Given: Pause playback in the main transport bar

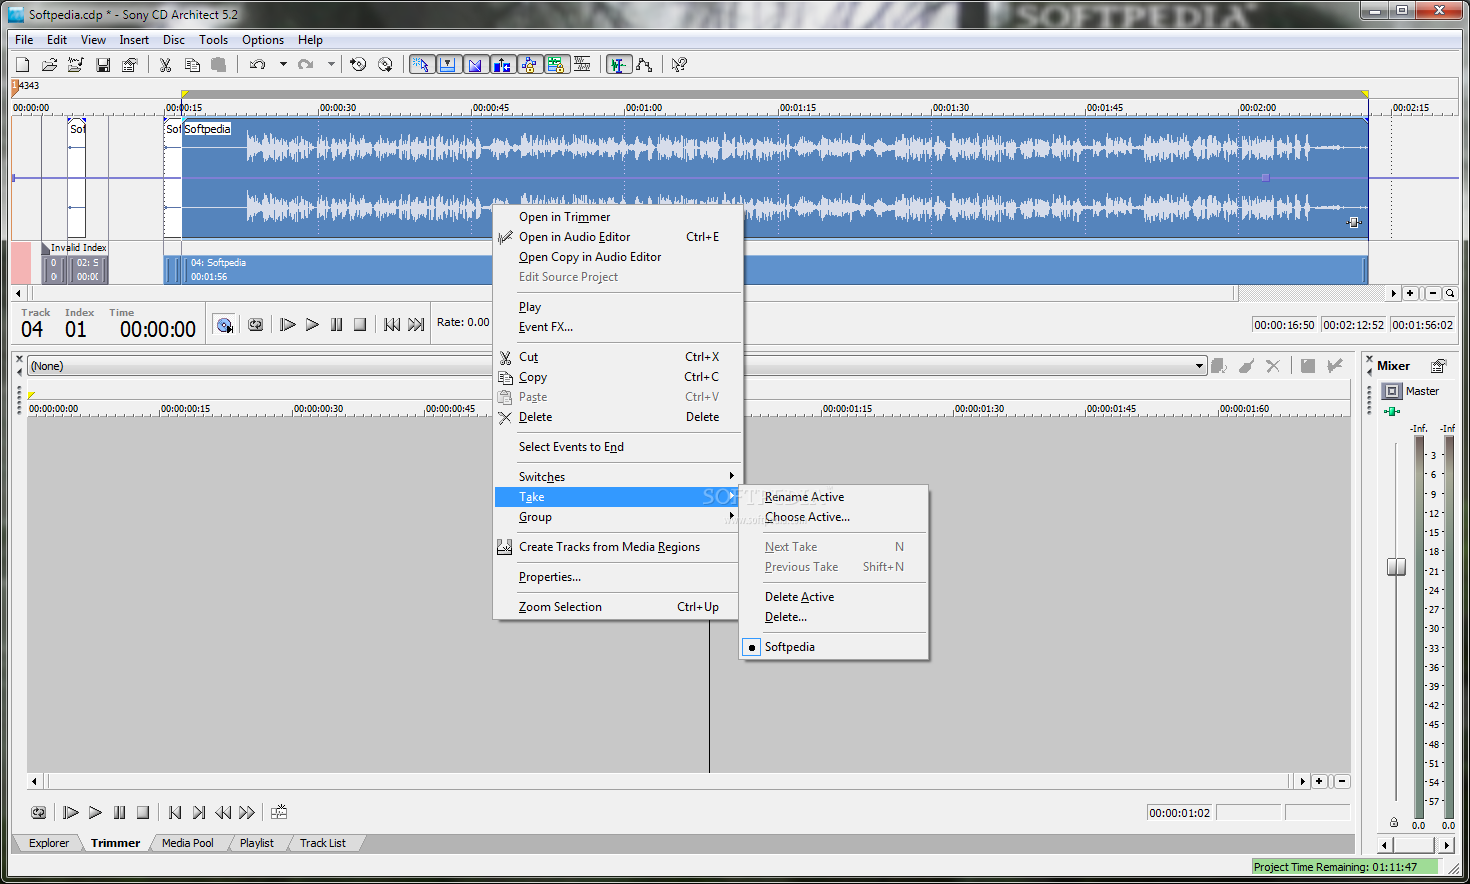Looking at the screenshot, I should [x=336, y=325].
